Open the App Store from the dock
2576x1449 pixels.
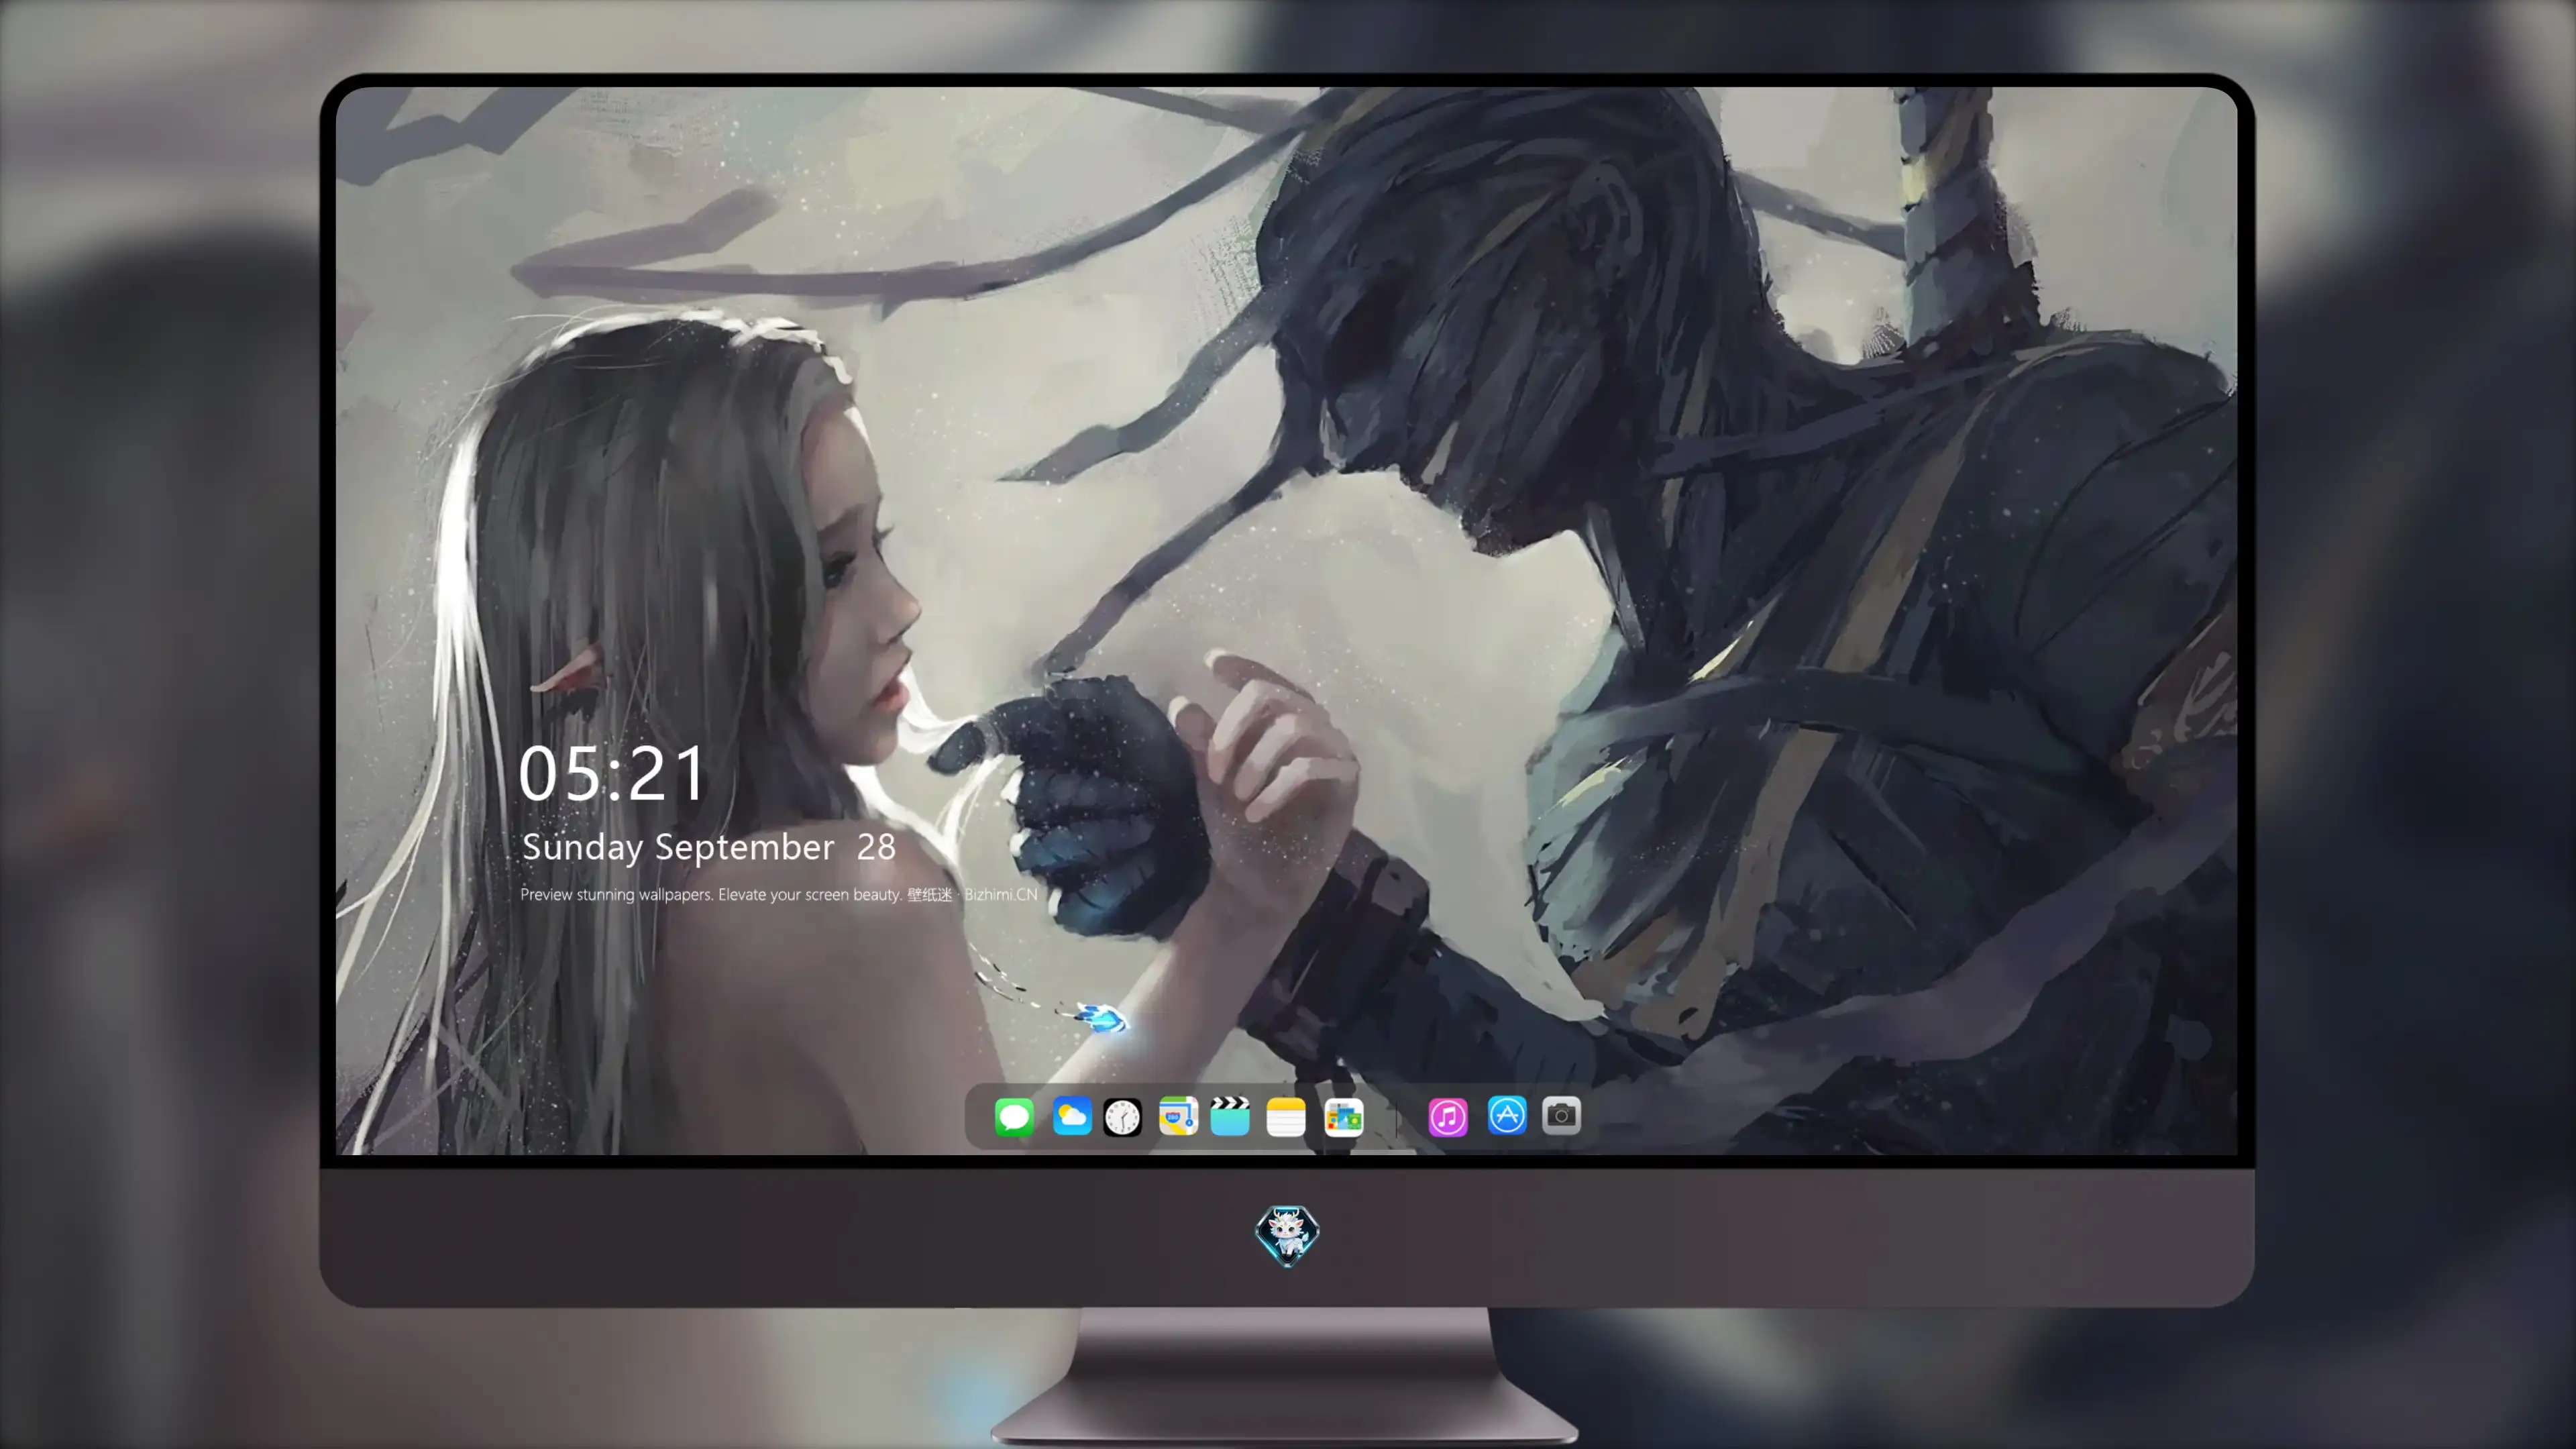[1507, 1115]
